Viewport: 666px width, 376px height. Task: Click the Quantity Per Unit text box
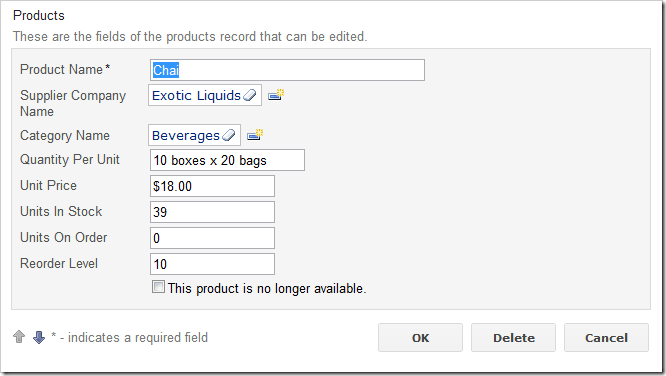(x=227, y=160)
